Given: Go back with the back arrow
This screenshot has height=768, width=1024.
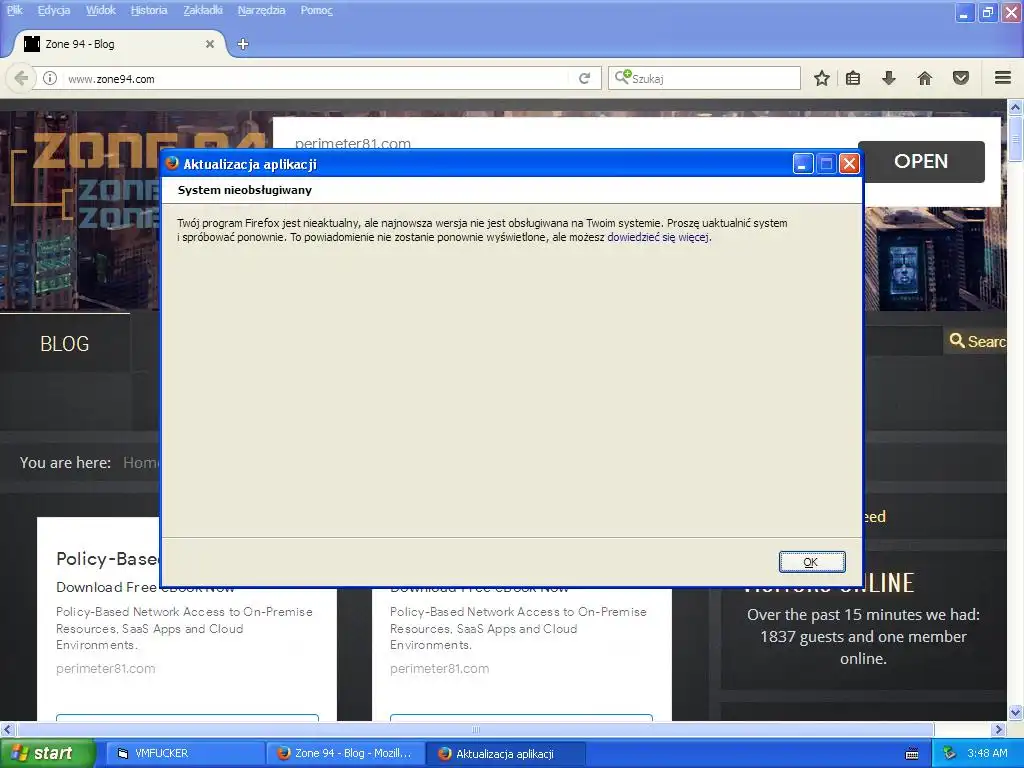Looking at the screenshot, I should click(x=21, y=78).
